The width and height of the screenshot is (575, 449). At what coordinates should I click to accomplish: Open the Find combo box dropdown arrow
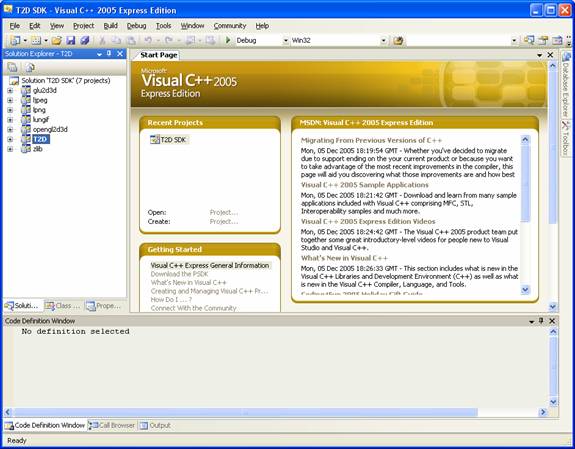point(514,41)
